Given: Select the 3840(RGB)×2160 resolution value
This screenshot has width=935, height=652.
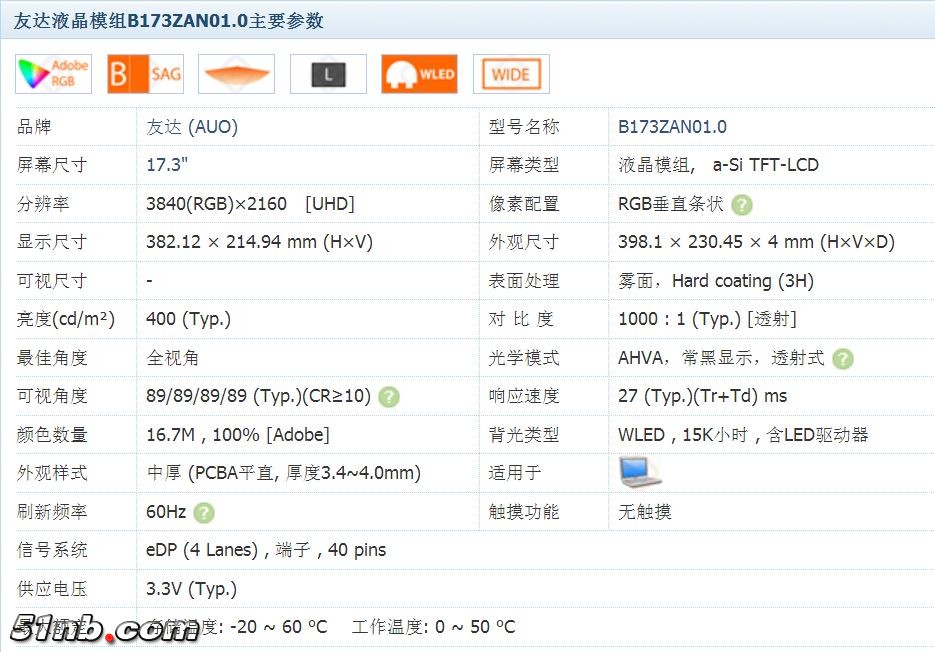Looking at the screenshot, I should (216, 204).
